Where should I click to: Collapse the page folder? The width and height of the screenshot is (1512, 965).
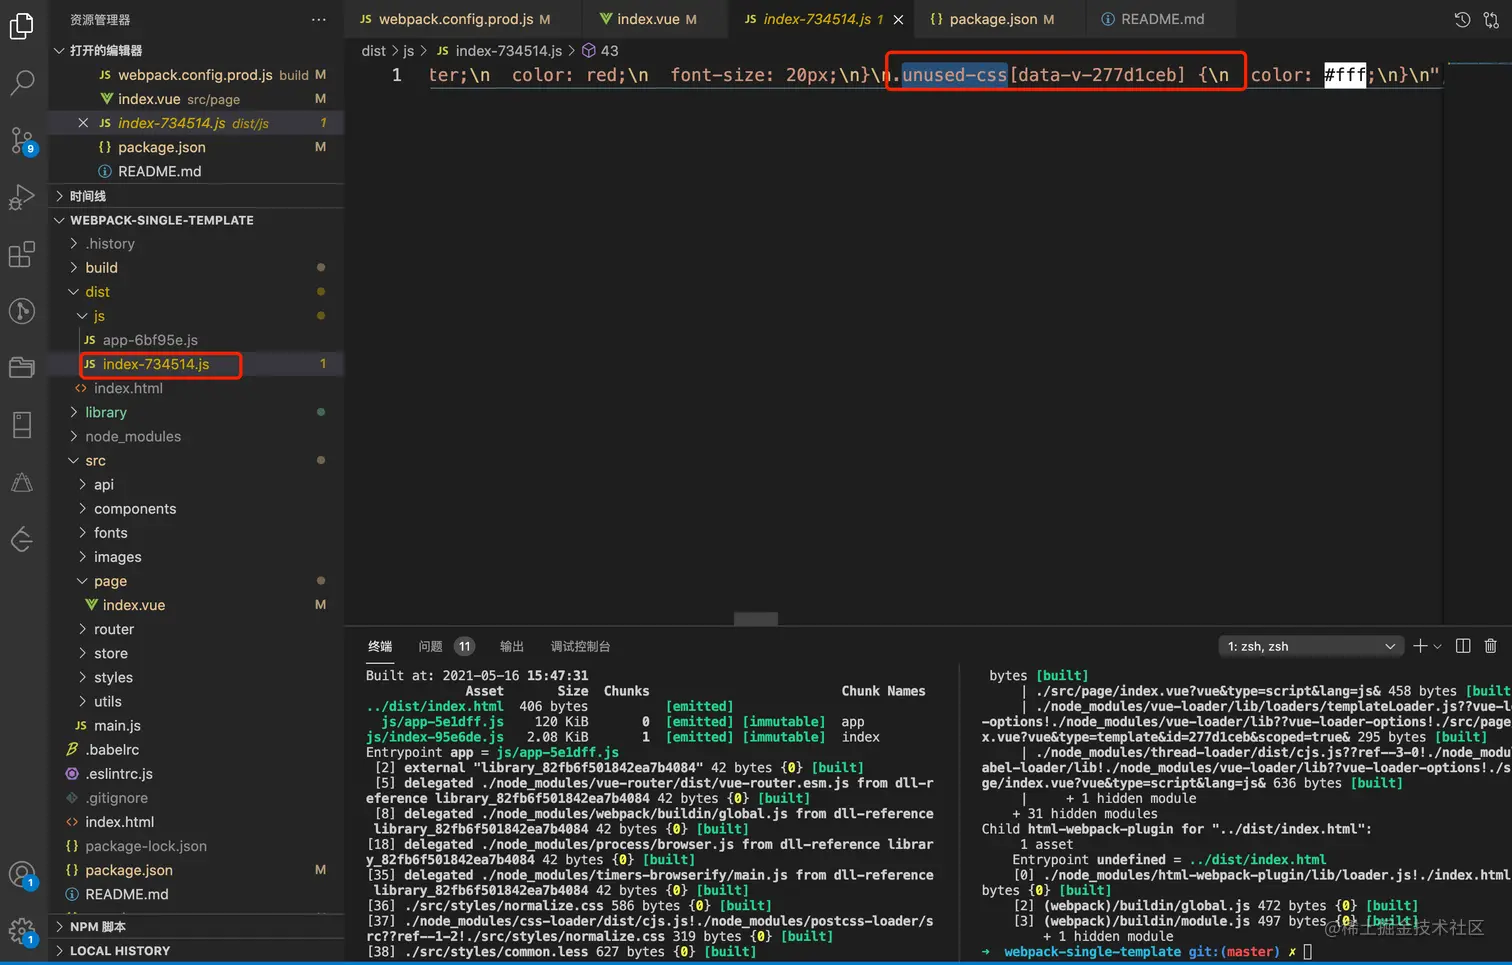click(x=197, y=581)
